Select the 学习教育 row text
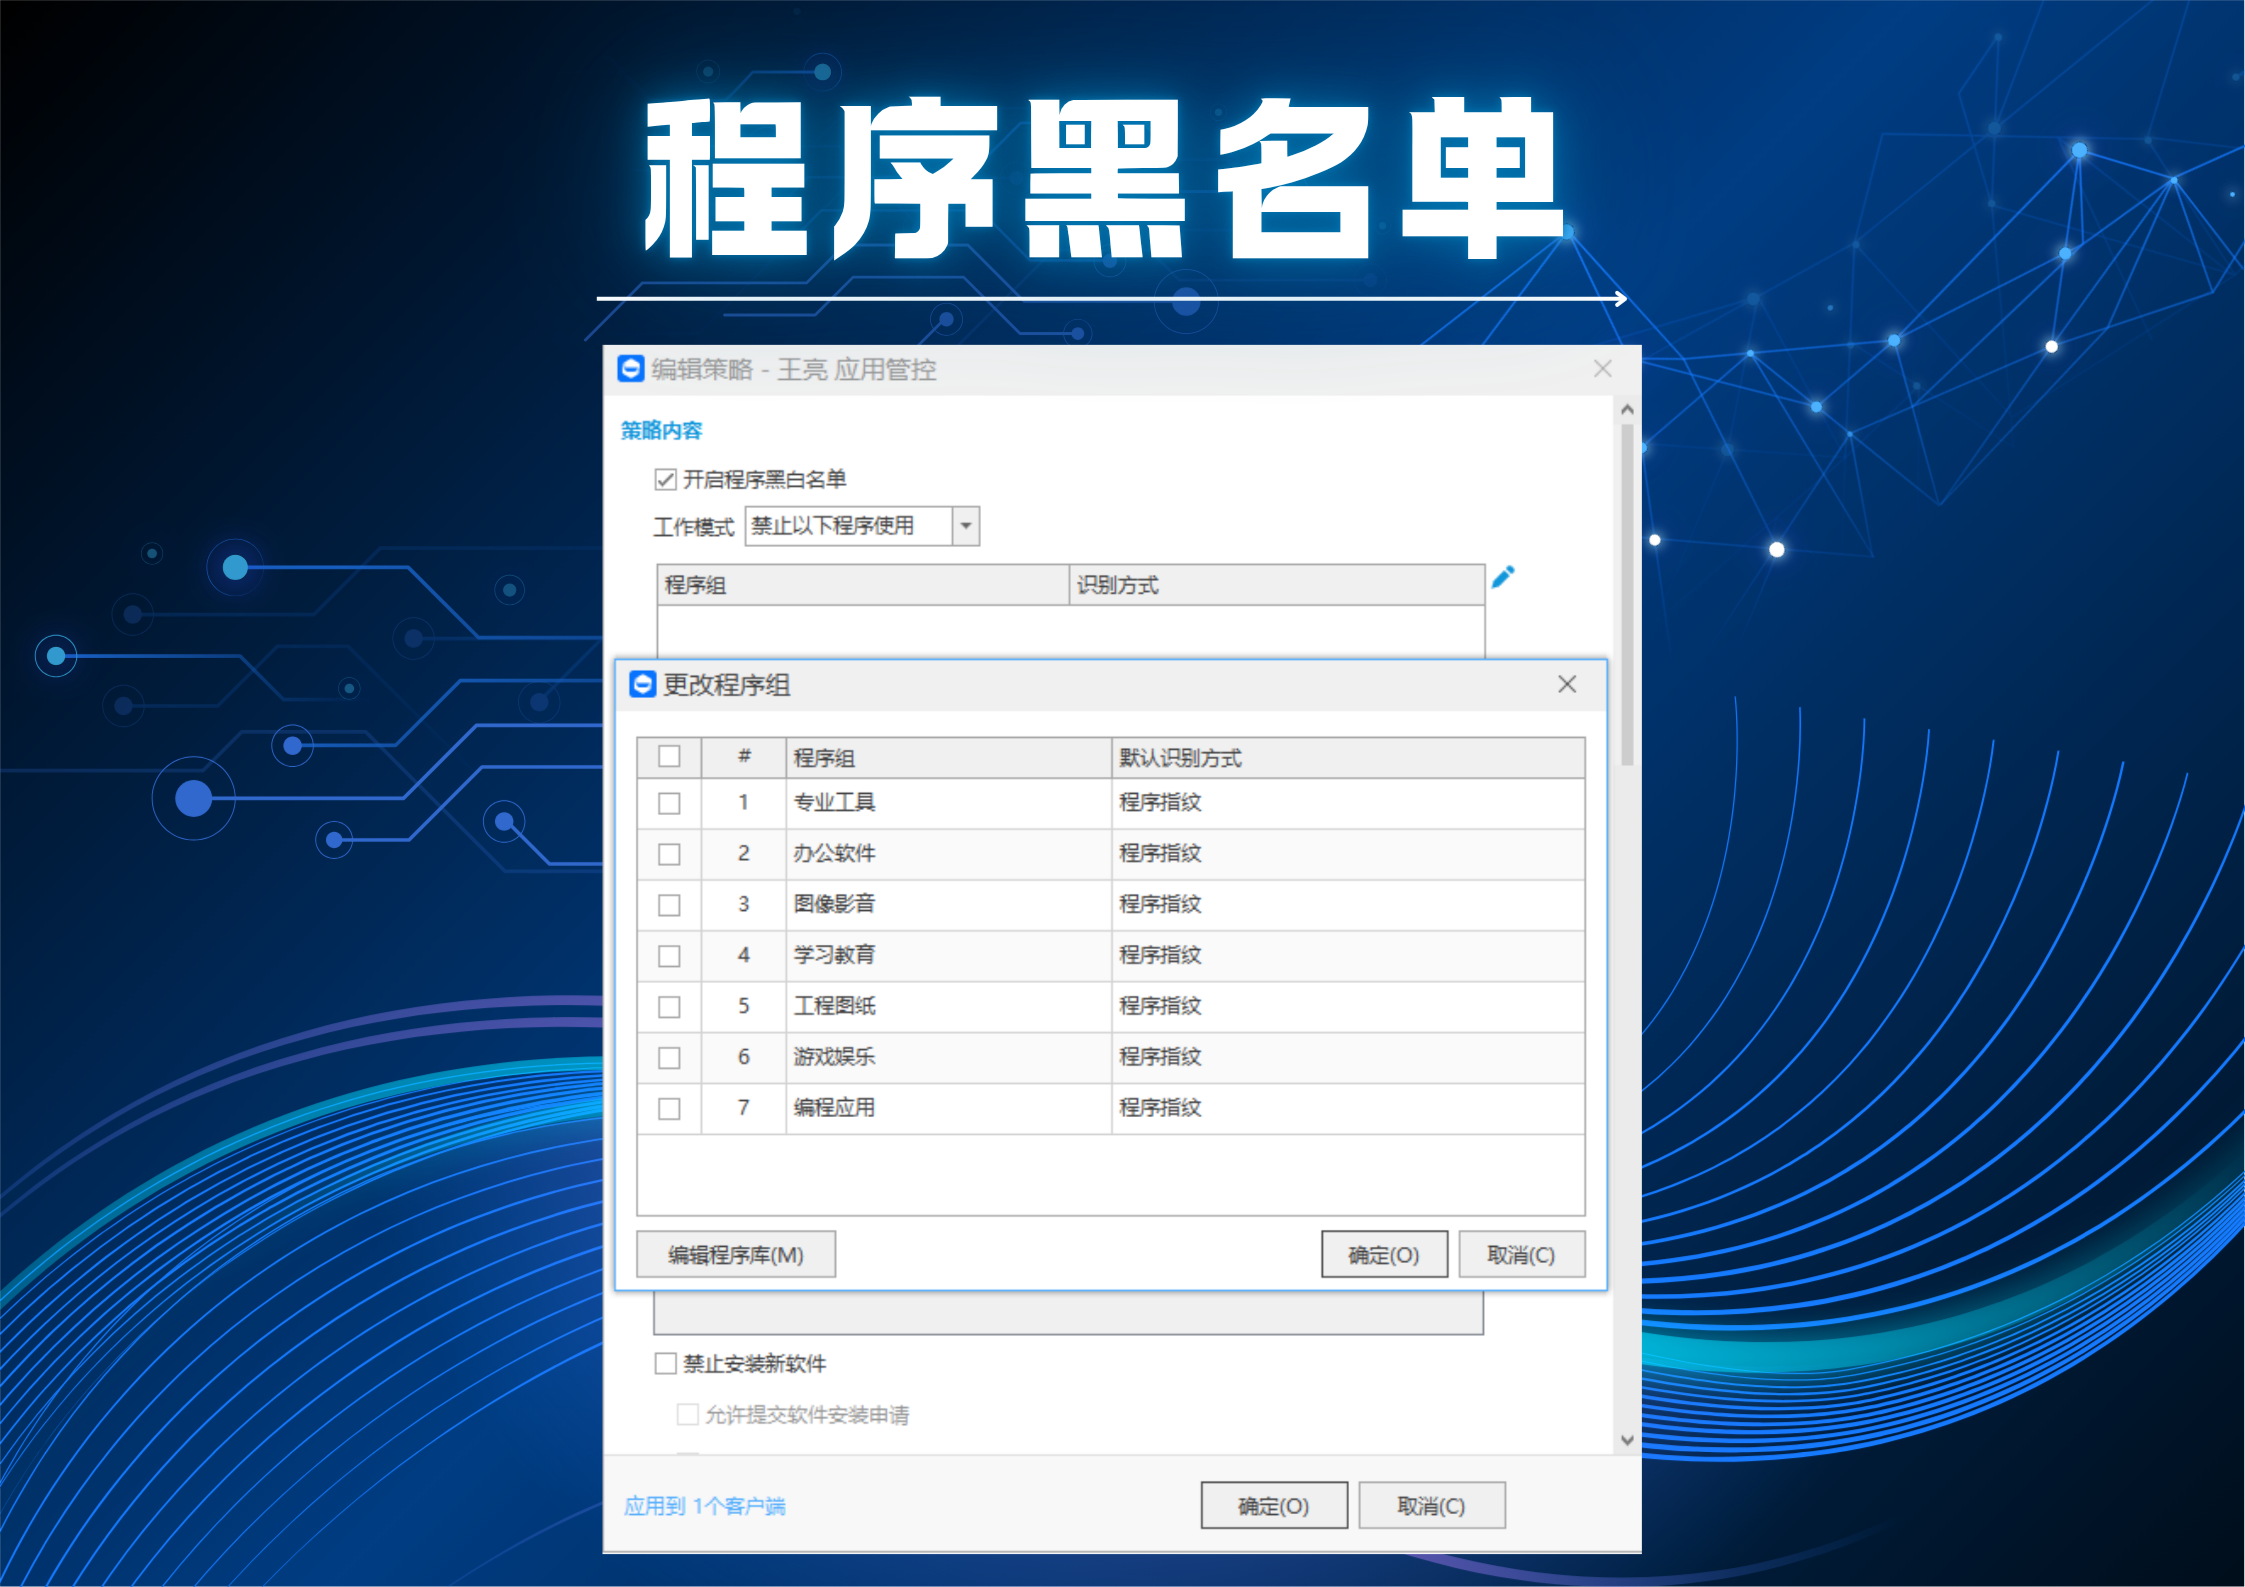The width and height of the screenshot is (2245, 1587). coord(834,955)
